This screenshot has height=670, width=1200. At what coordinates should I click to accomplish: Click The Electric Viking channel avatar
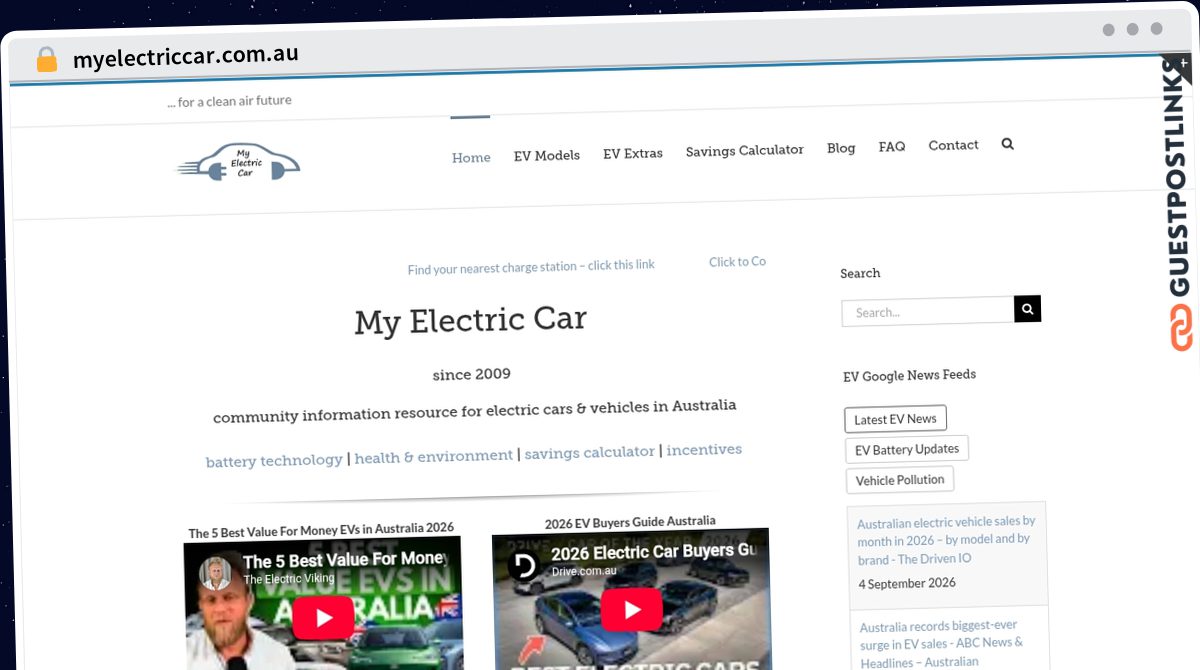coord(215,574)
